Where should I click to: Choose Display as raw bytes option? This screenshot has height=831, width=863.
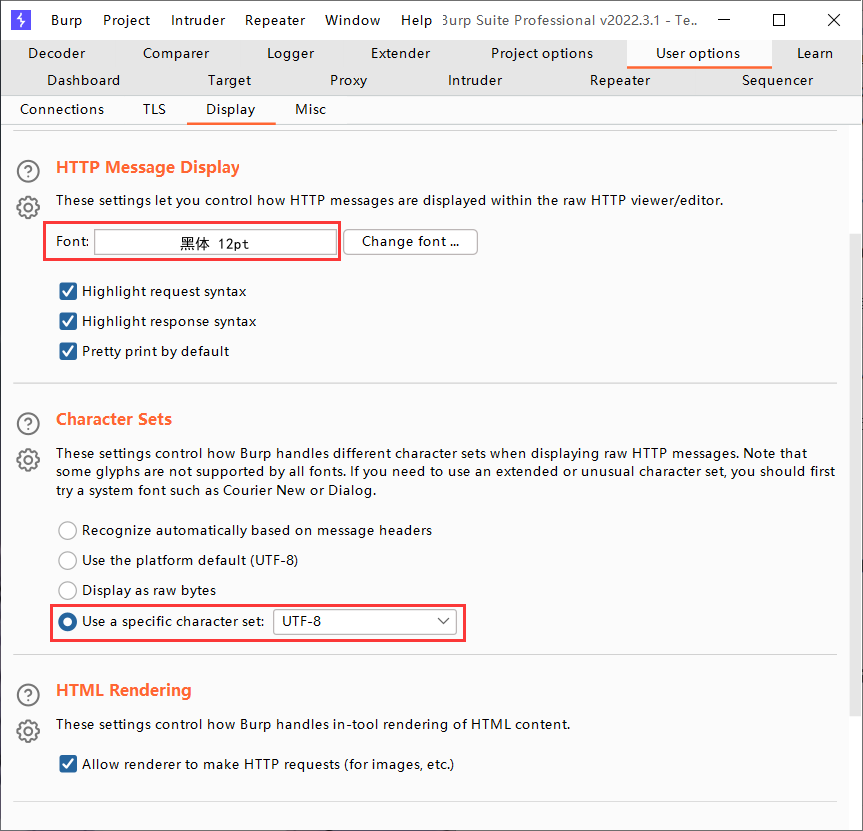point(68,590)
